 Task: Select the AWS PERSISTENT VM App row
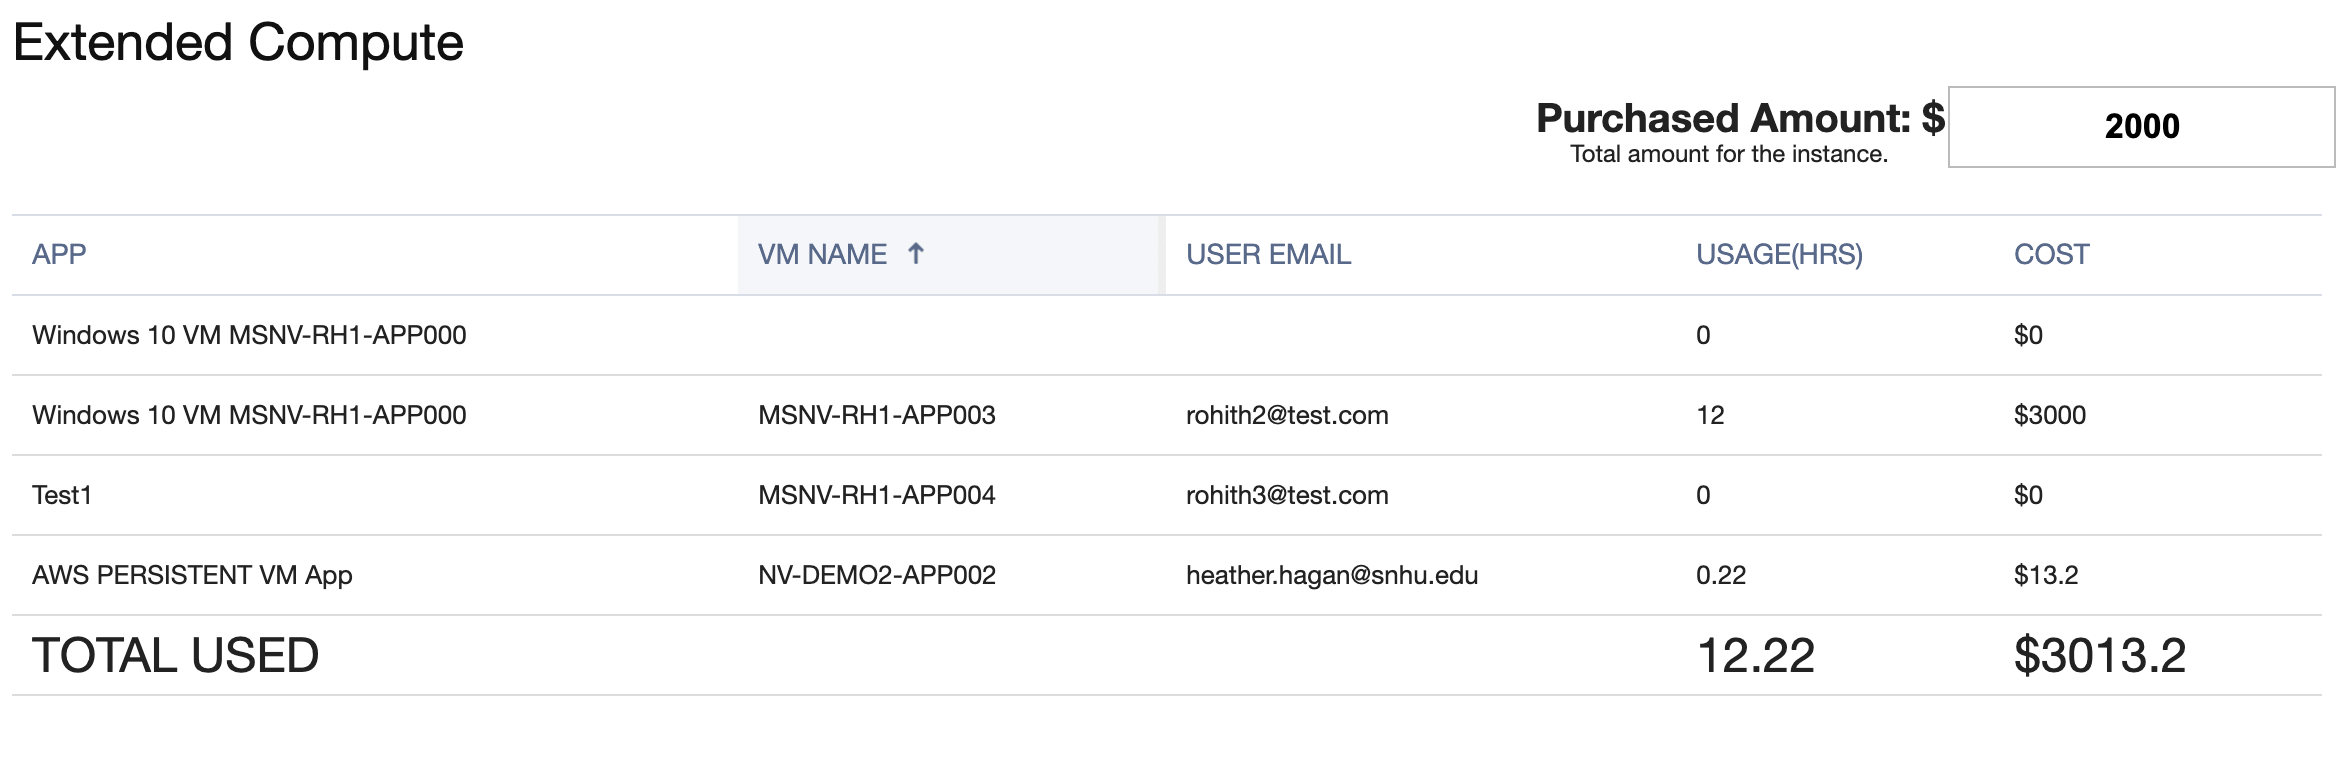point(192,575)
